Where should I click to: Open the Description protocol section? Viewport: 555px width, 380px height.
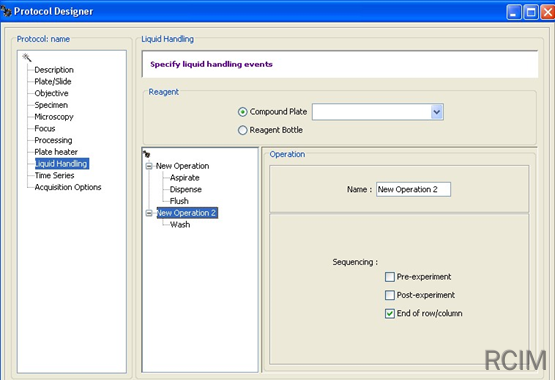pyautogui.click(x=54, y=70)
